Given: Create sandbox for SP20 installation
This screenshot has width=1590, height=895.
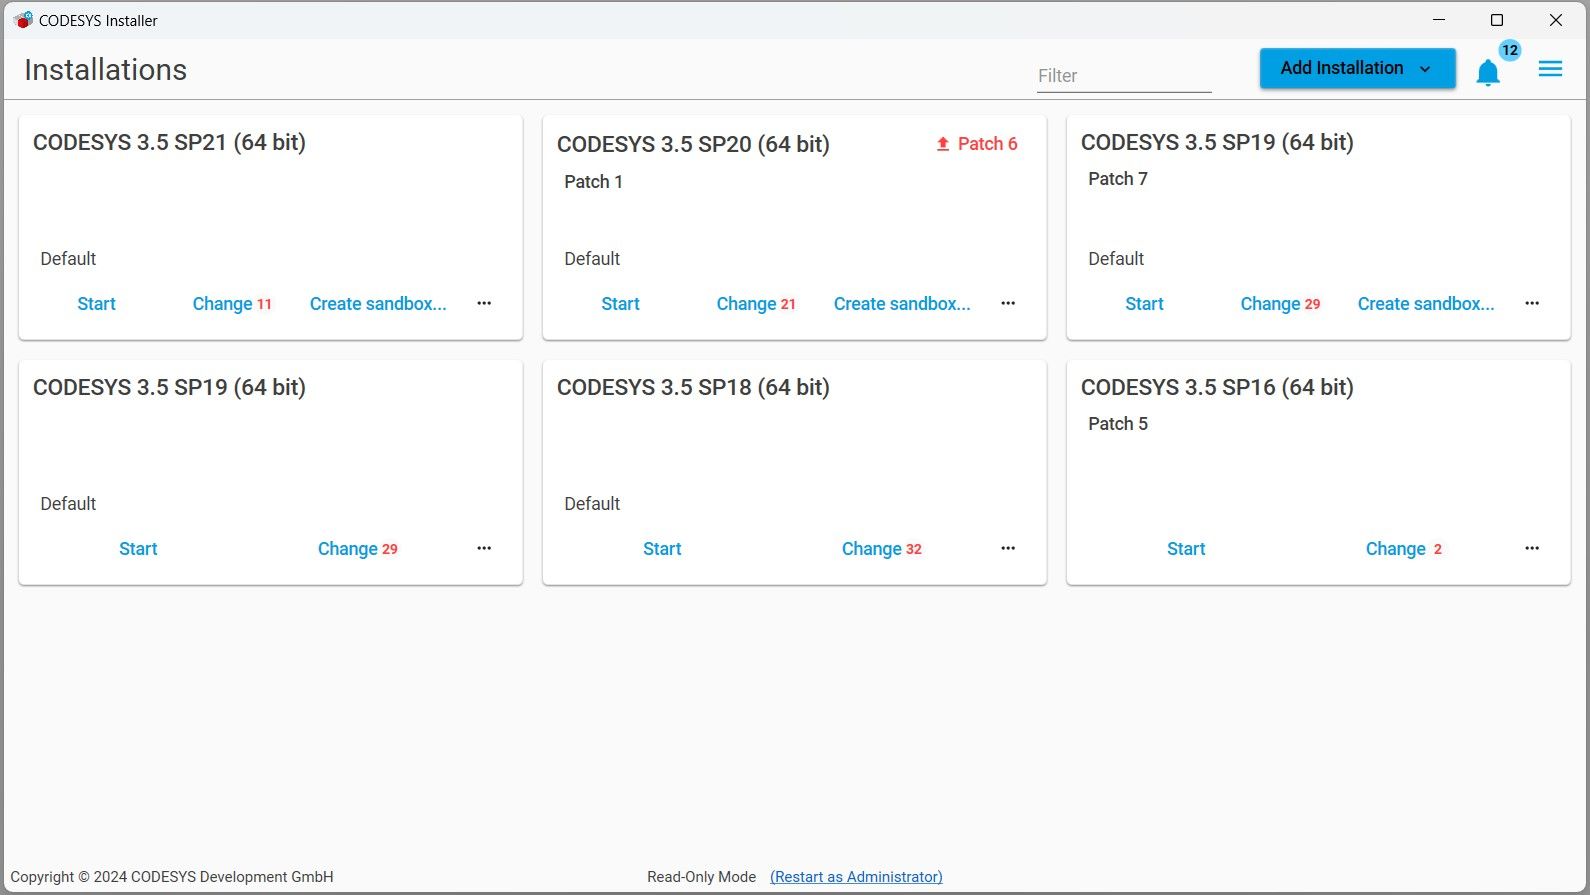Looking at the screenshot, I should (902, 304).
